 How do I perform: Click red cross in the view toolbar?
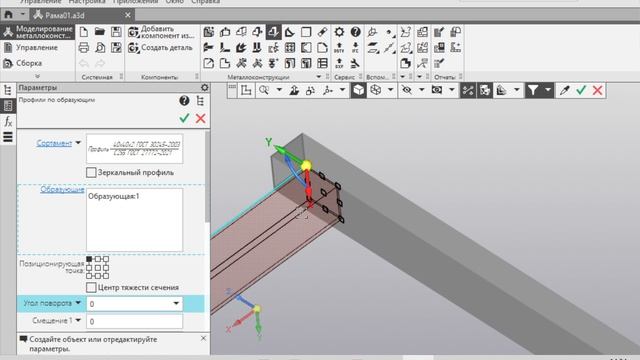point(598,90)
